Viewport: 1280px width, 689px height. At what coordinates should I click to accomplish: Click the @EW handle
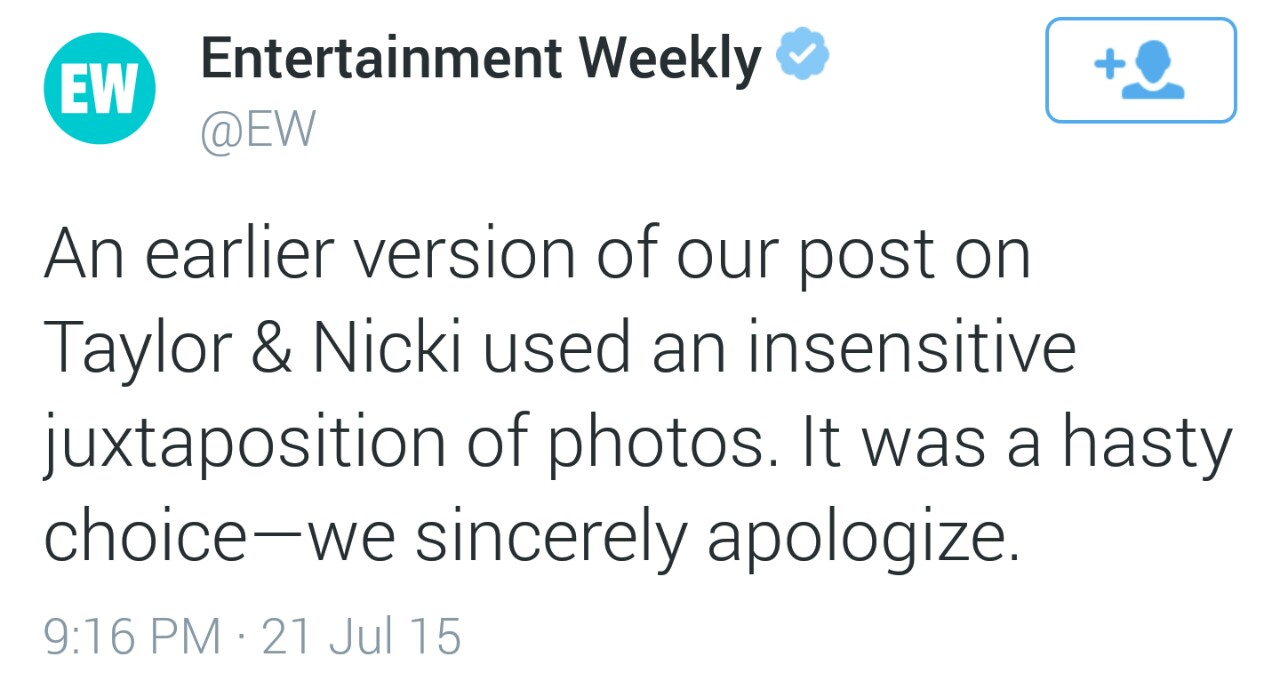click(258, 131)
